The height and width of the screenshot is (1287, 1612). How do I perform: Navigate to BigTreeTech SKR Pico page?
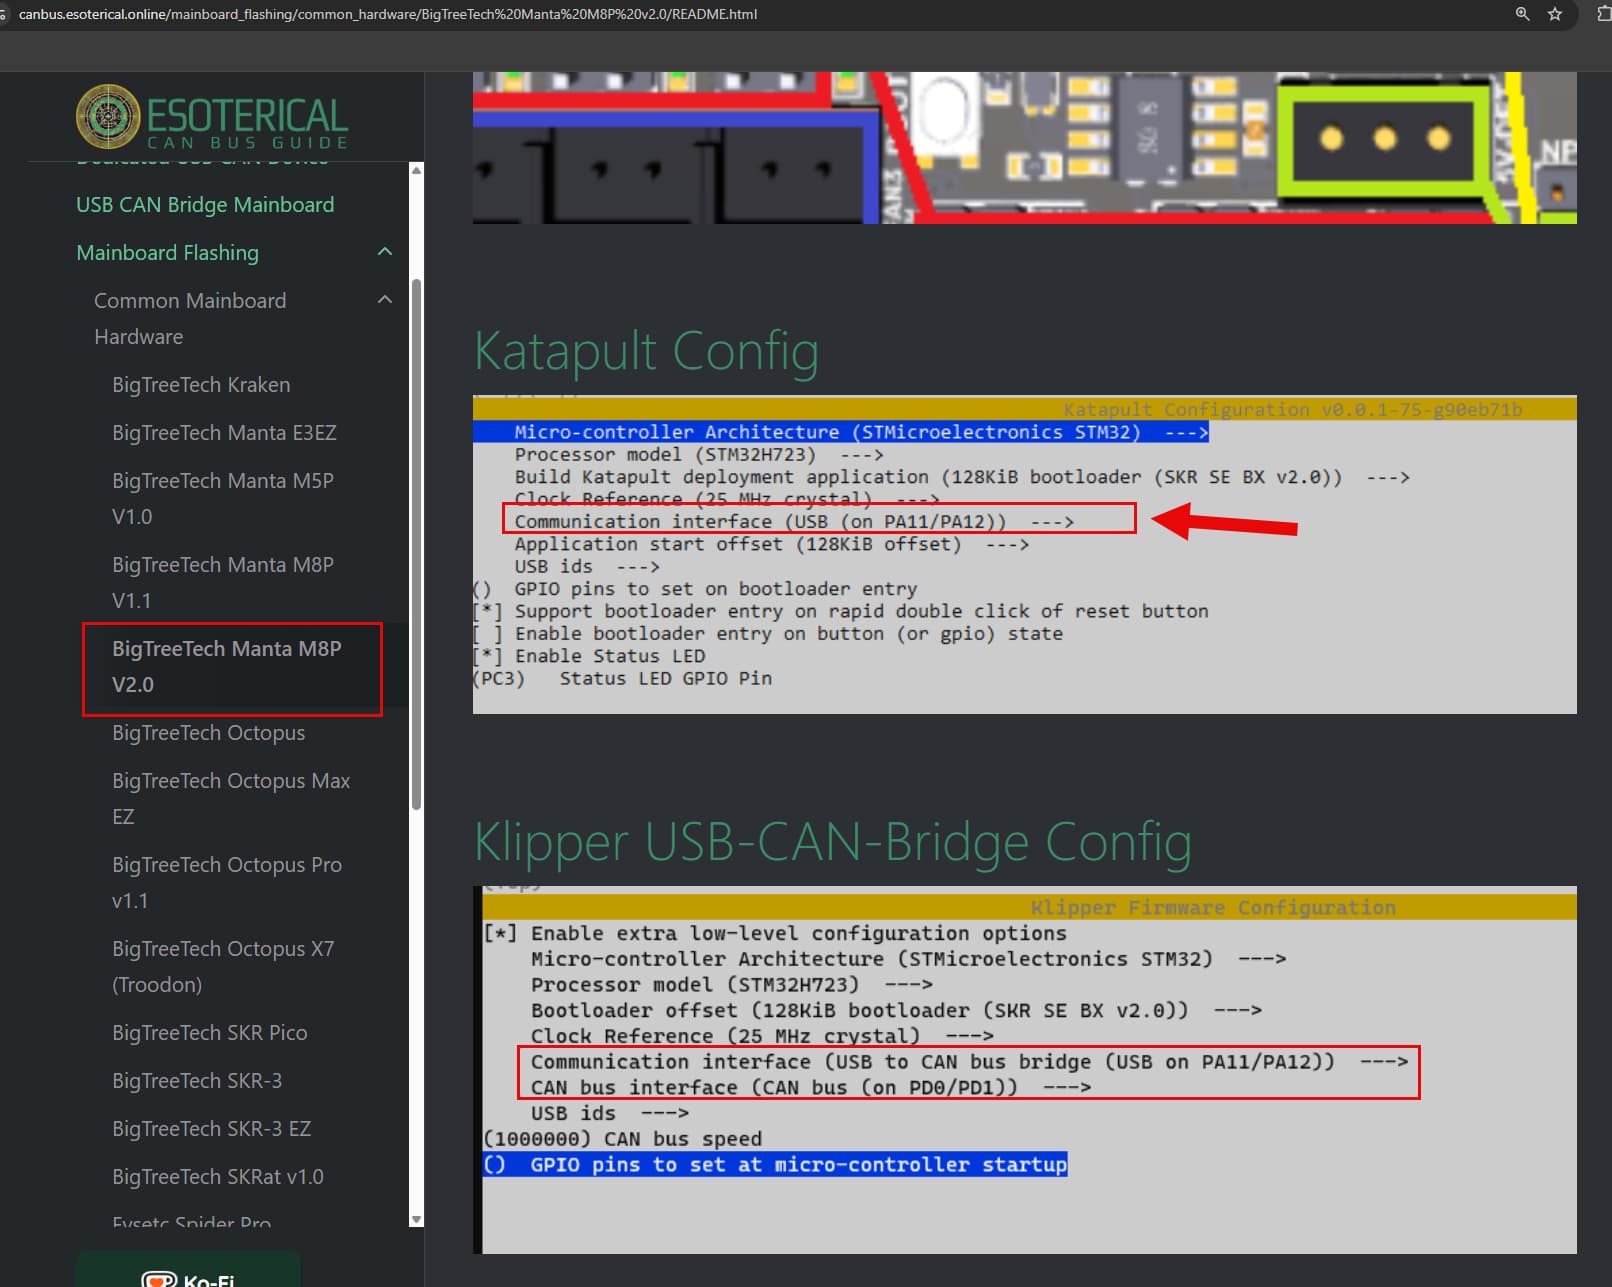(x=210, y=1033)
